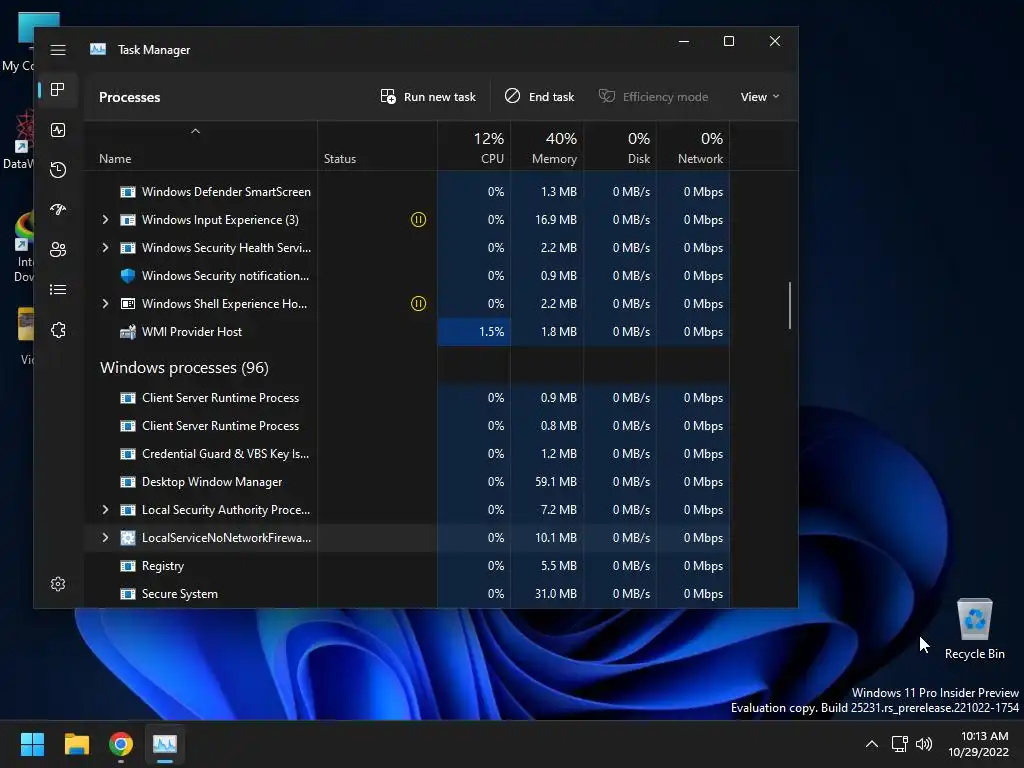
Task: Click the 16.9 MB memory value
Action: [556, 219]
